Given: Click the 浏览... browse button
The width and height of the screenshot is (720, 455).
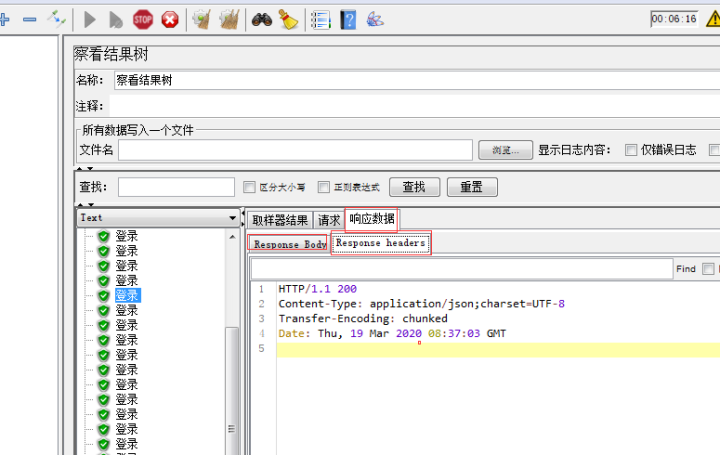Looking at the screenshot, I should tap(505, 150).
